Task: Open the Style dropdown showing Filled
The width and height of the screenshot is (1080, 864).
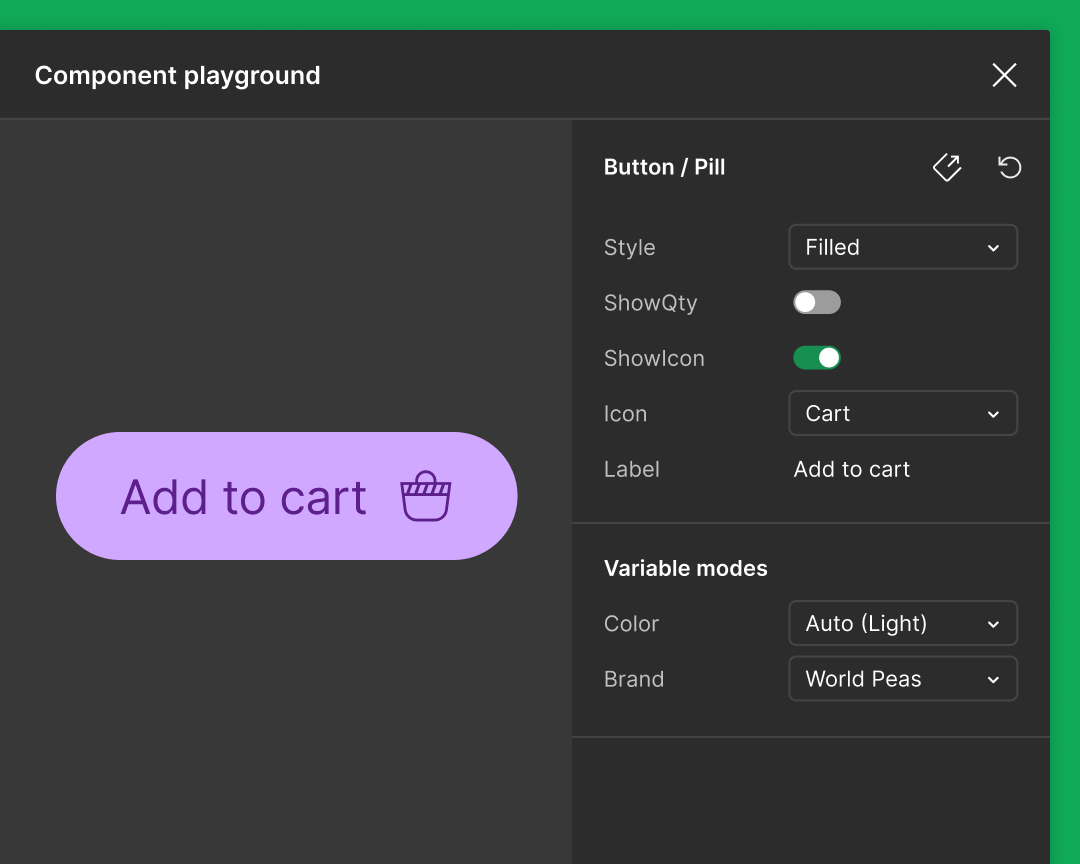Action: (902, 247)
